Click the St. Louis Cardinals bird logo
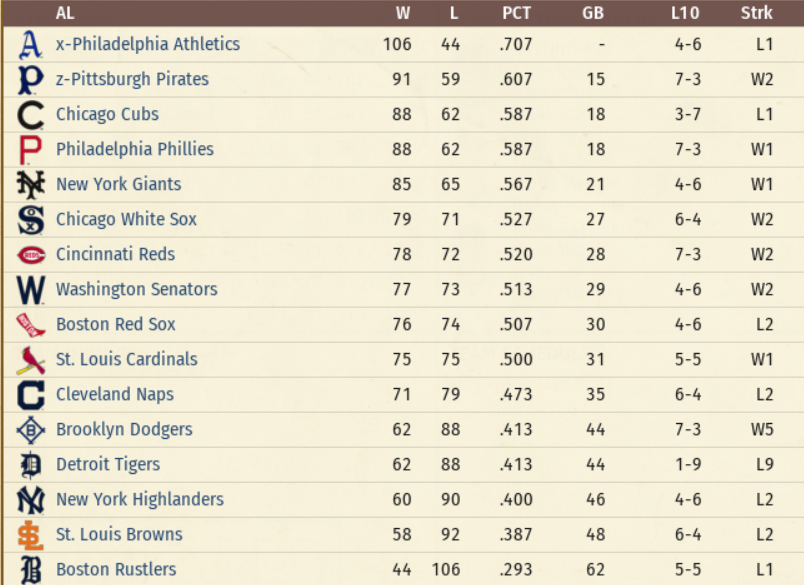804x585 pixels. (31, 360)
